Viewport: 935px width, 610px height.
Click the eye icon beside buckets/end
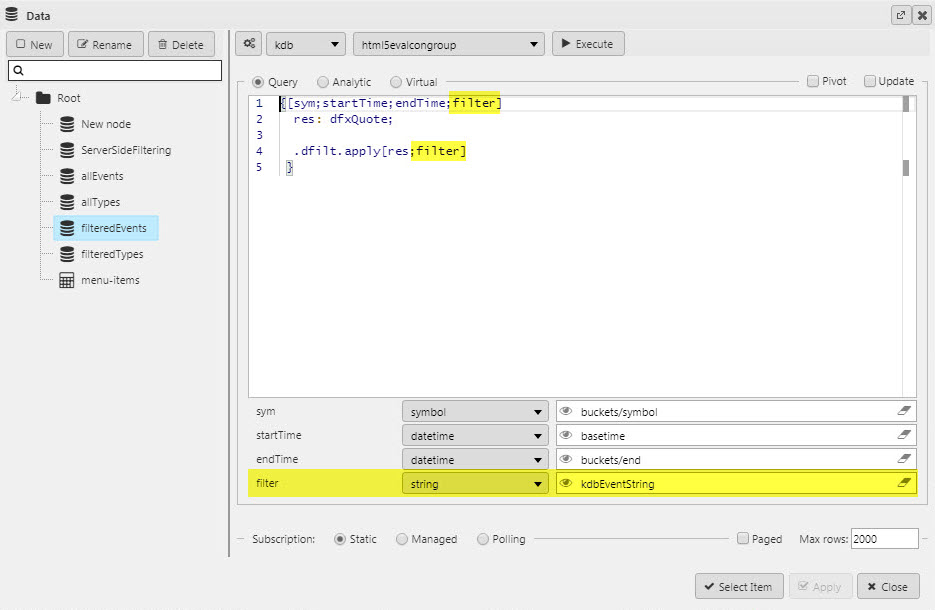[x=566, y=459]
